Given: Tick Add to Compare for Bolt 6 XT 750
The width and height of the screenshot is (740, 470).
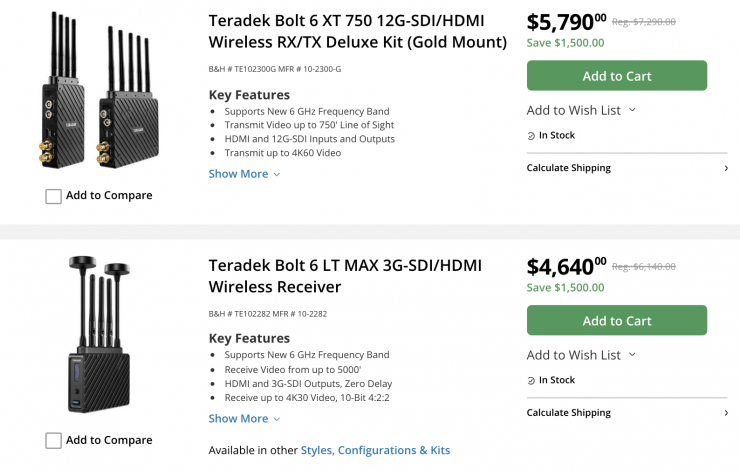Looking at the screenshot, I should pos(54,196).
